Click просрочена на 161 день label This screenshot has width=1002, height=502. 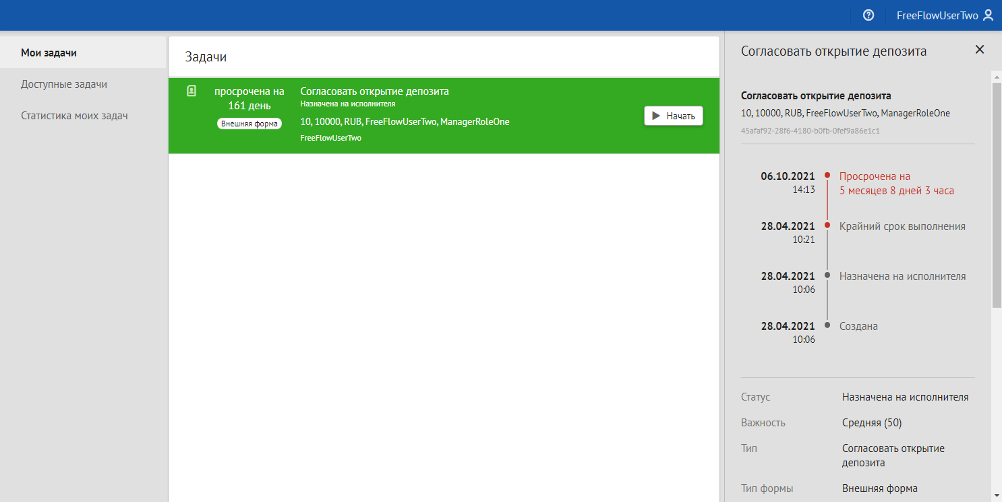(x=249, y=98)
